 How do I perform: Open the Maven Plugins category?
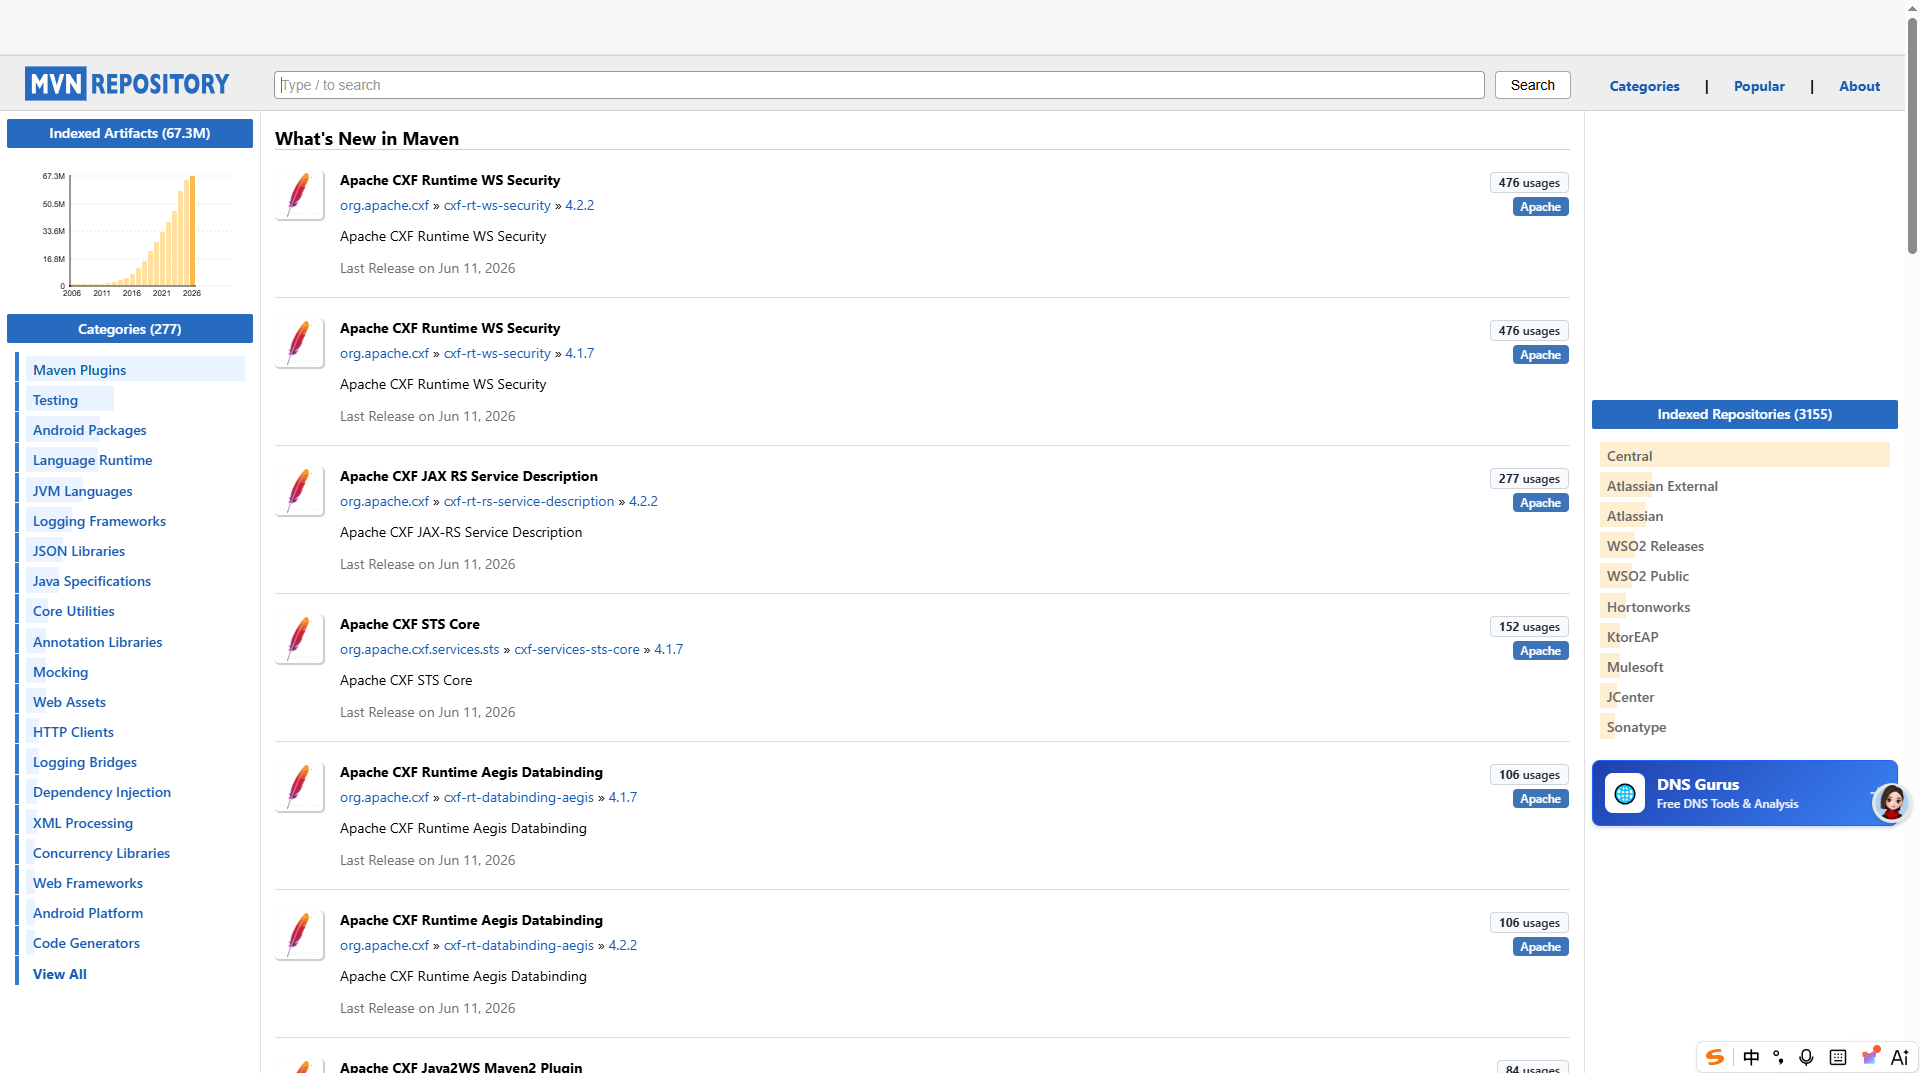pyautogui.click(x=79, y=370)
